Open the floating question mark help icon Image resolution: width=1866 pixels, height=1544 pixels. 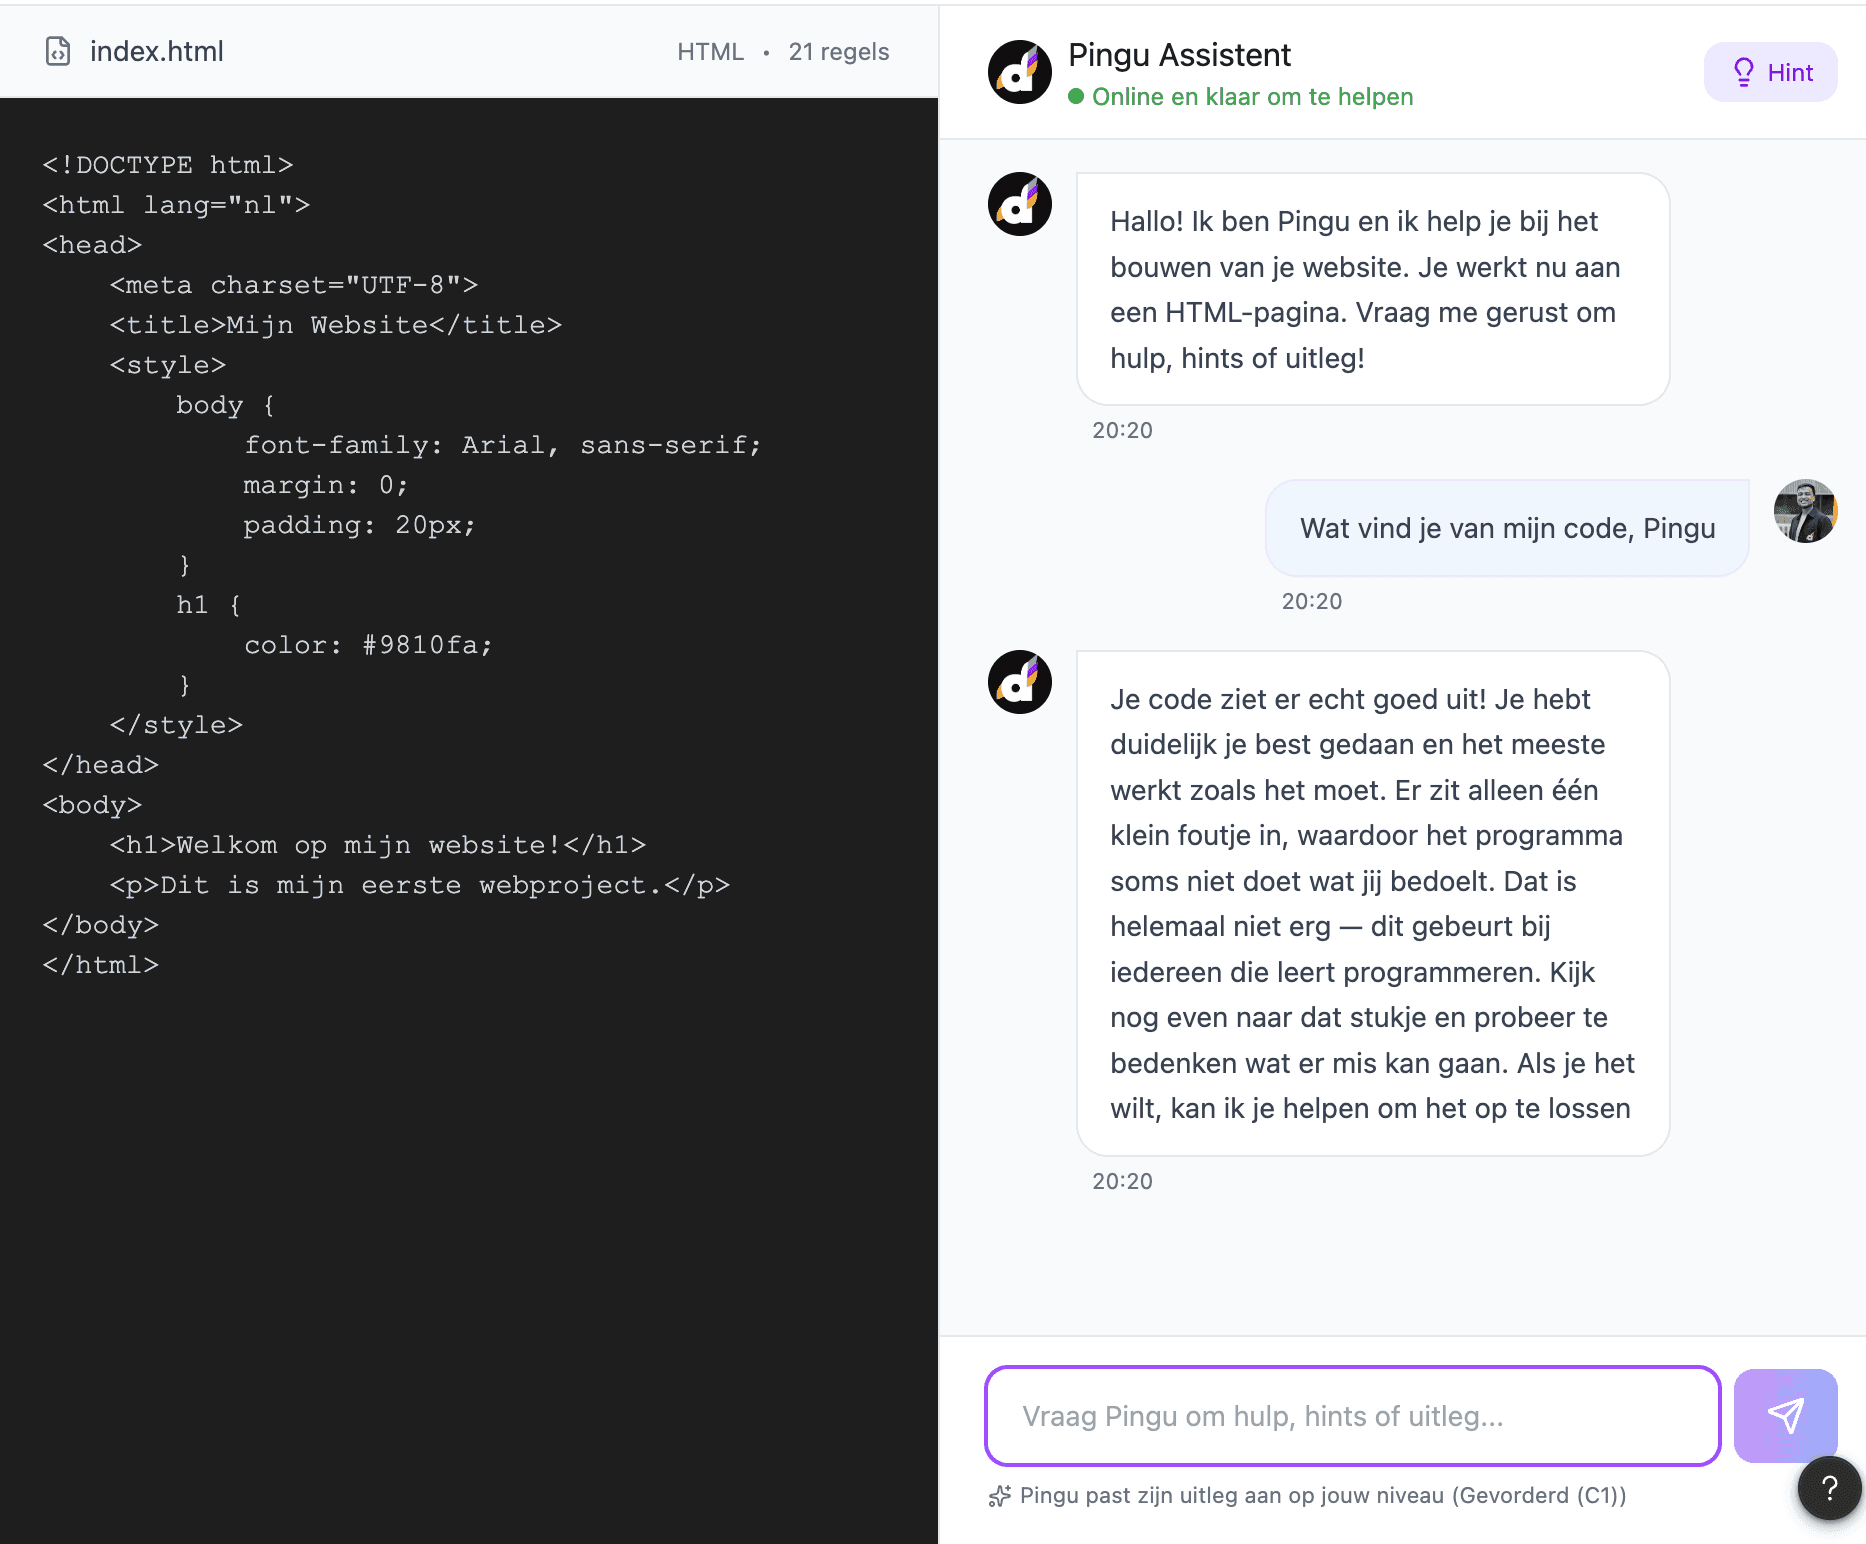[x=1830, y=1487]
